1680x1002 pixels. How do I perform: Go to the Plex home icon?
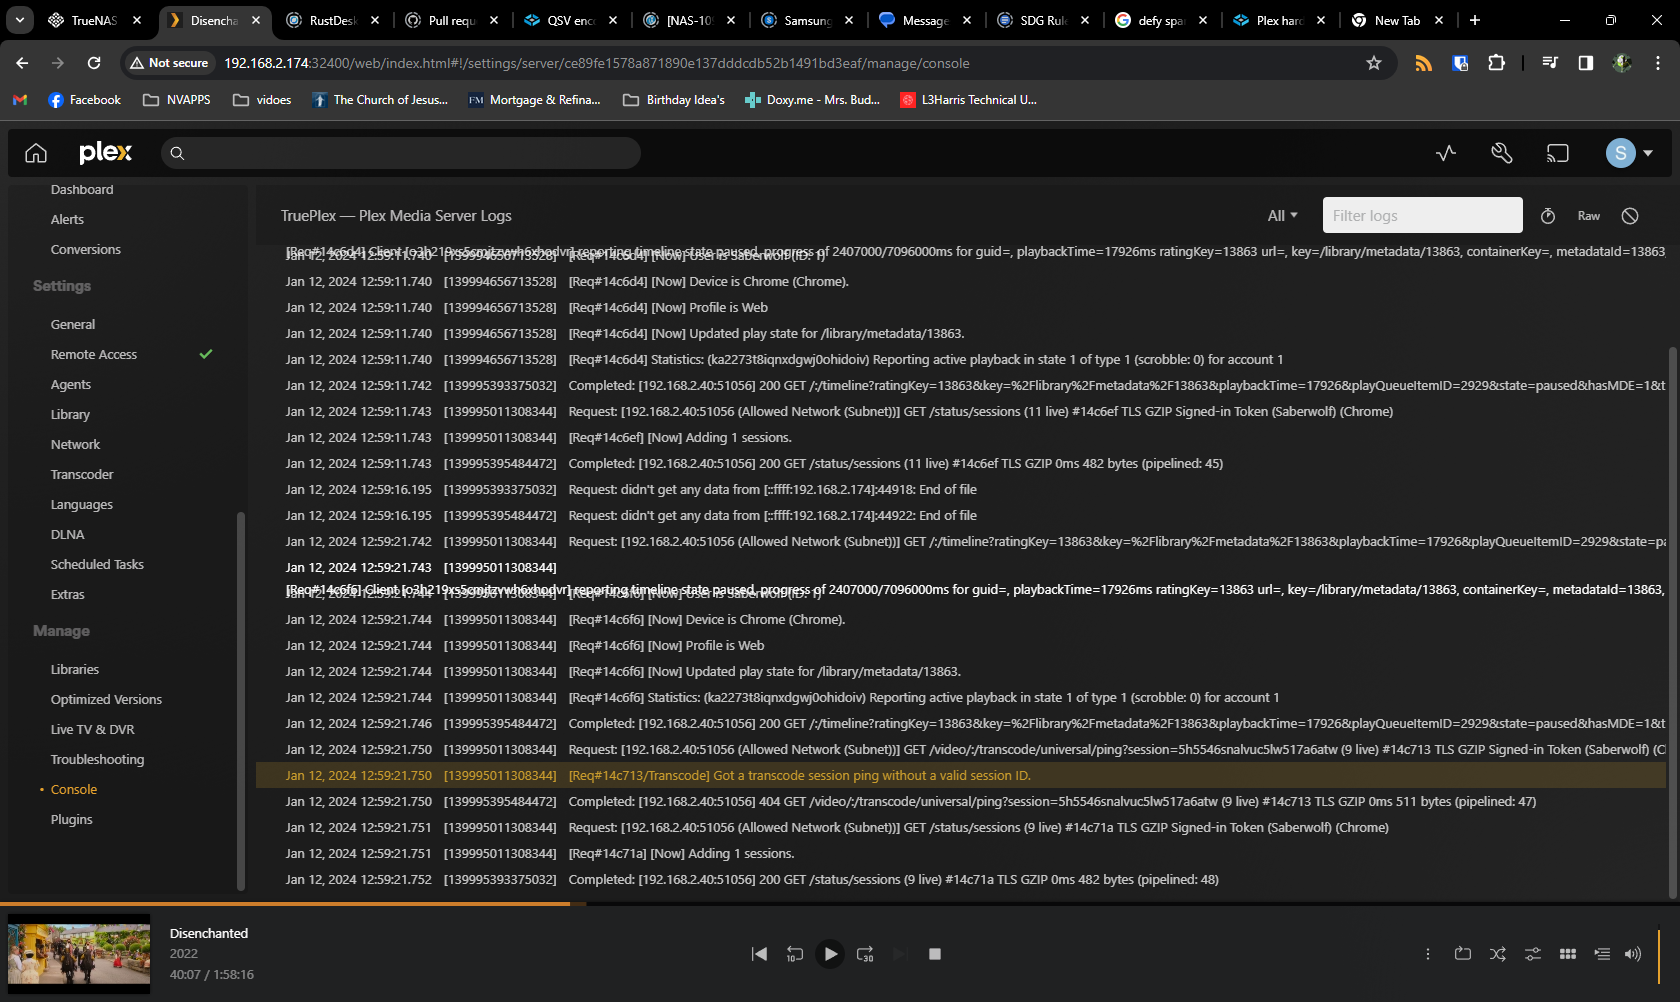[36, 153]
